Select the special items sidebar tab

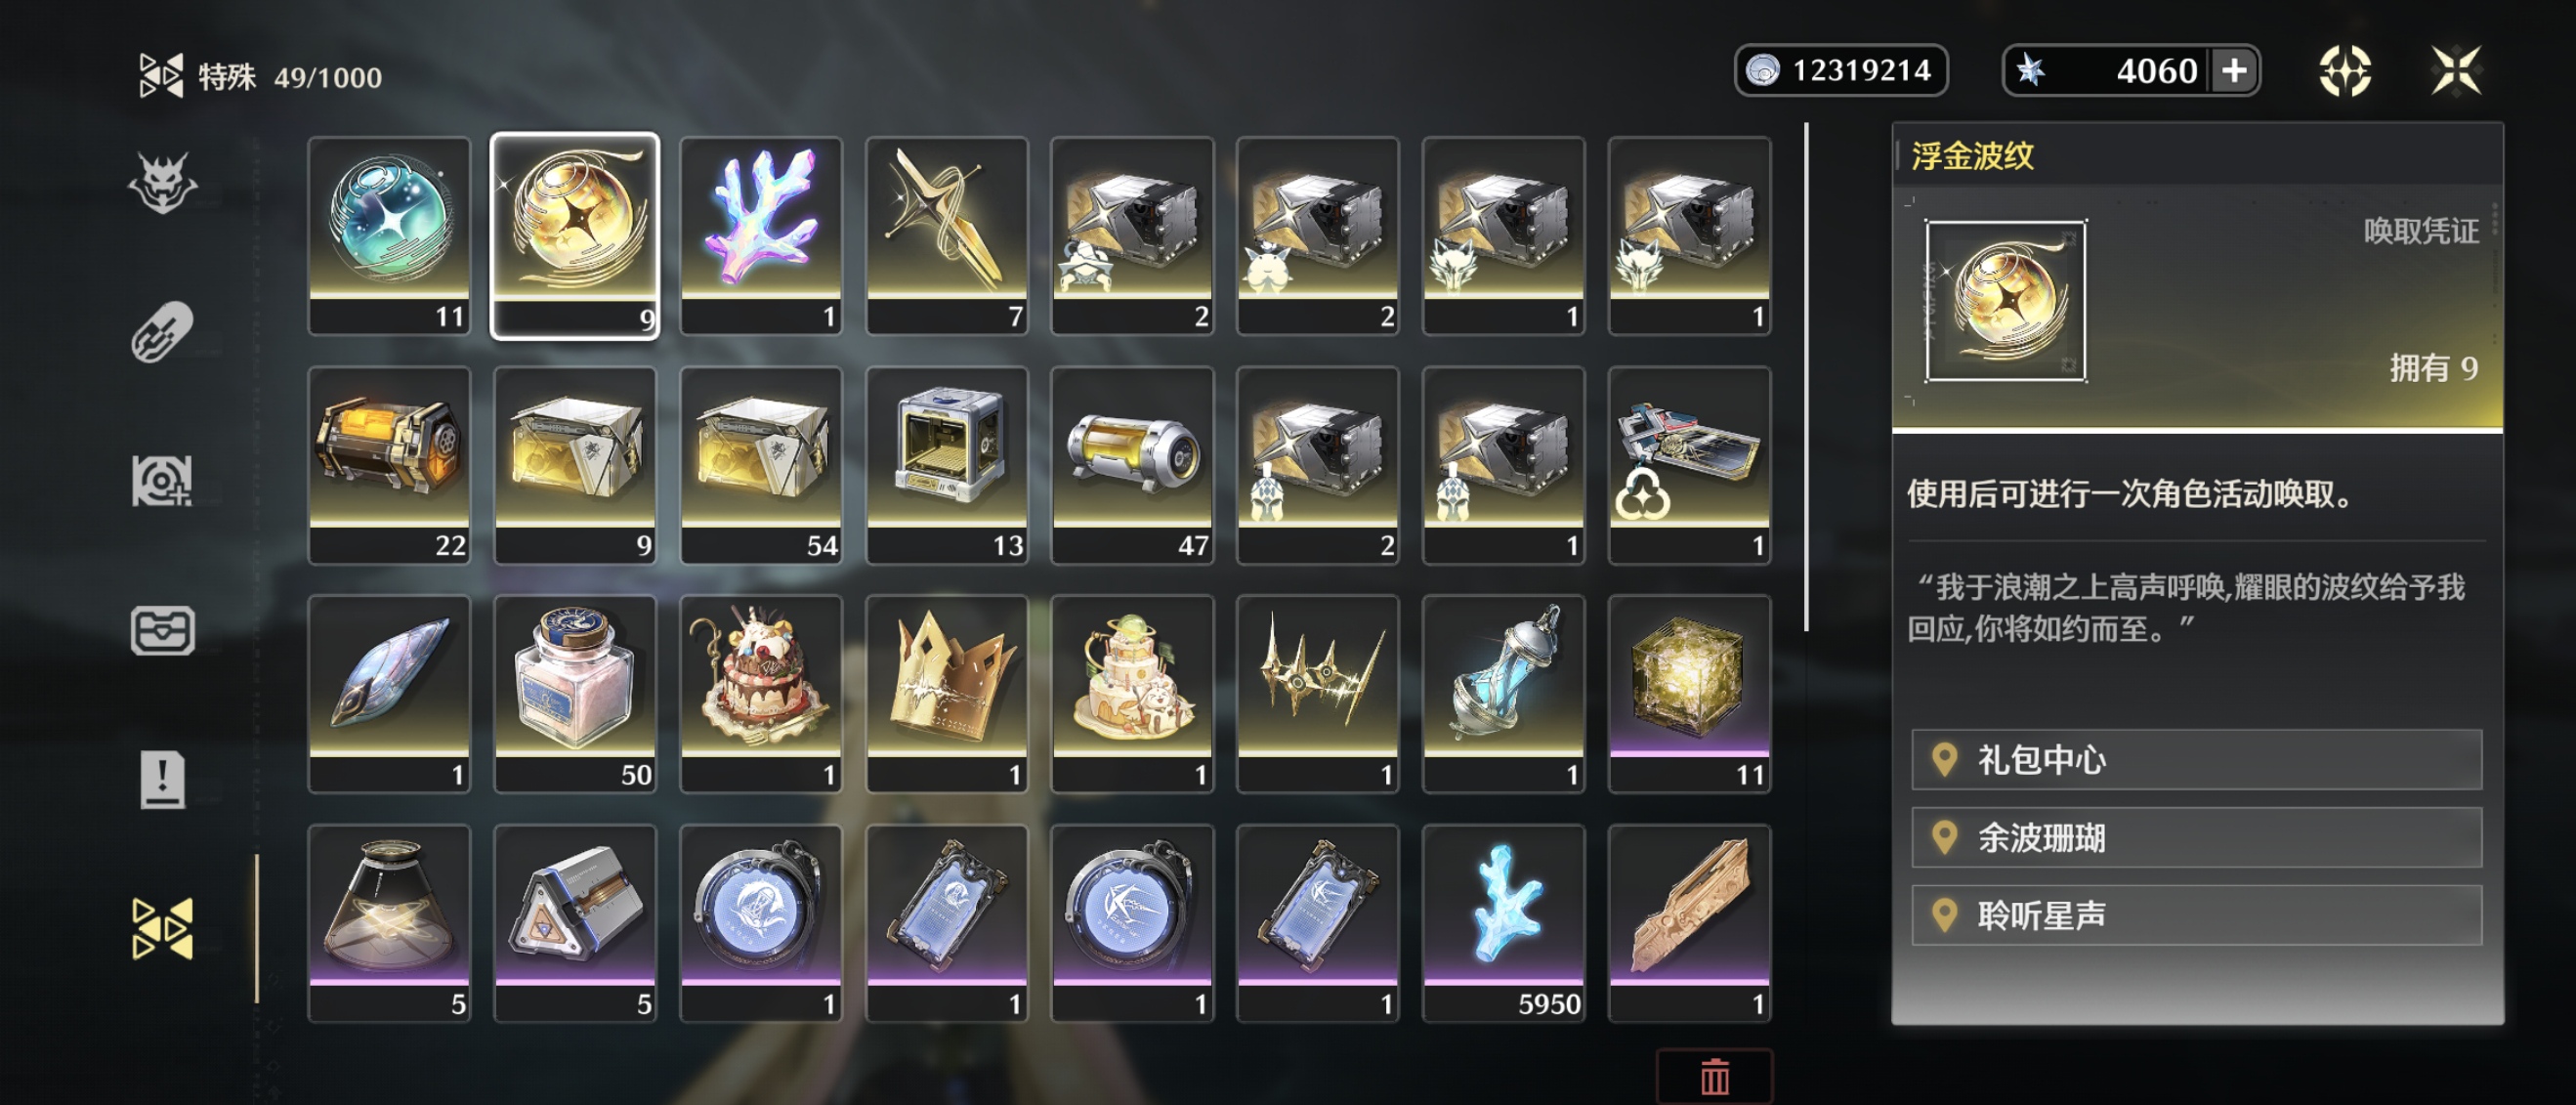(x=162, y=928)
